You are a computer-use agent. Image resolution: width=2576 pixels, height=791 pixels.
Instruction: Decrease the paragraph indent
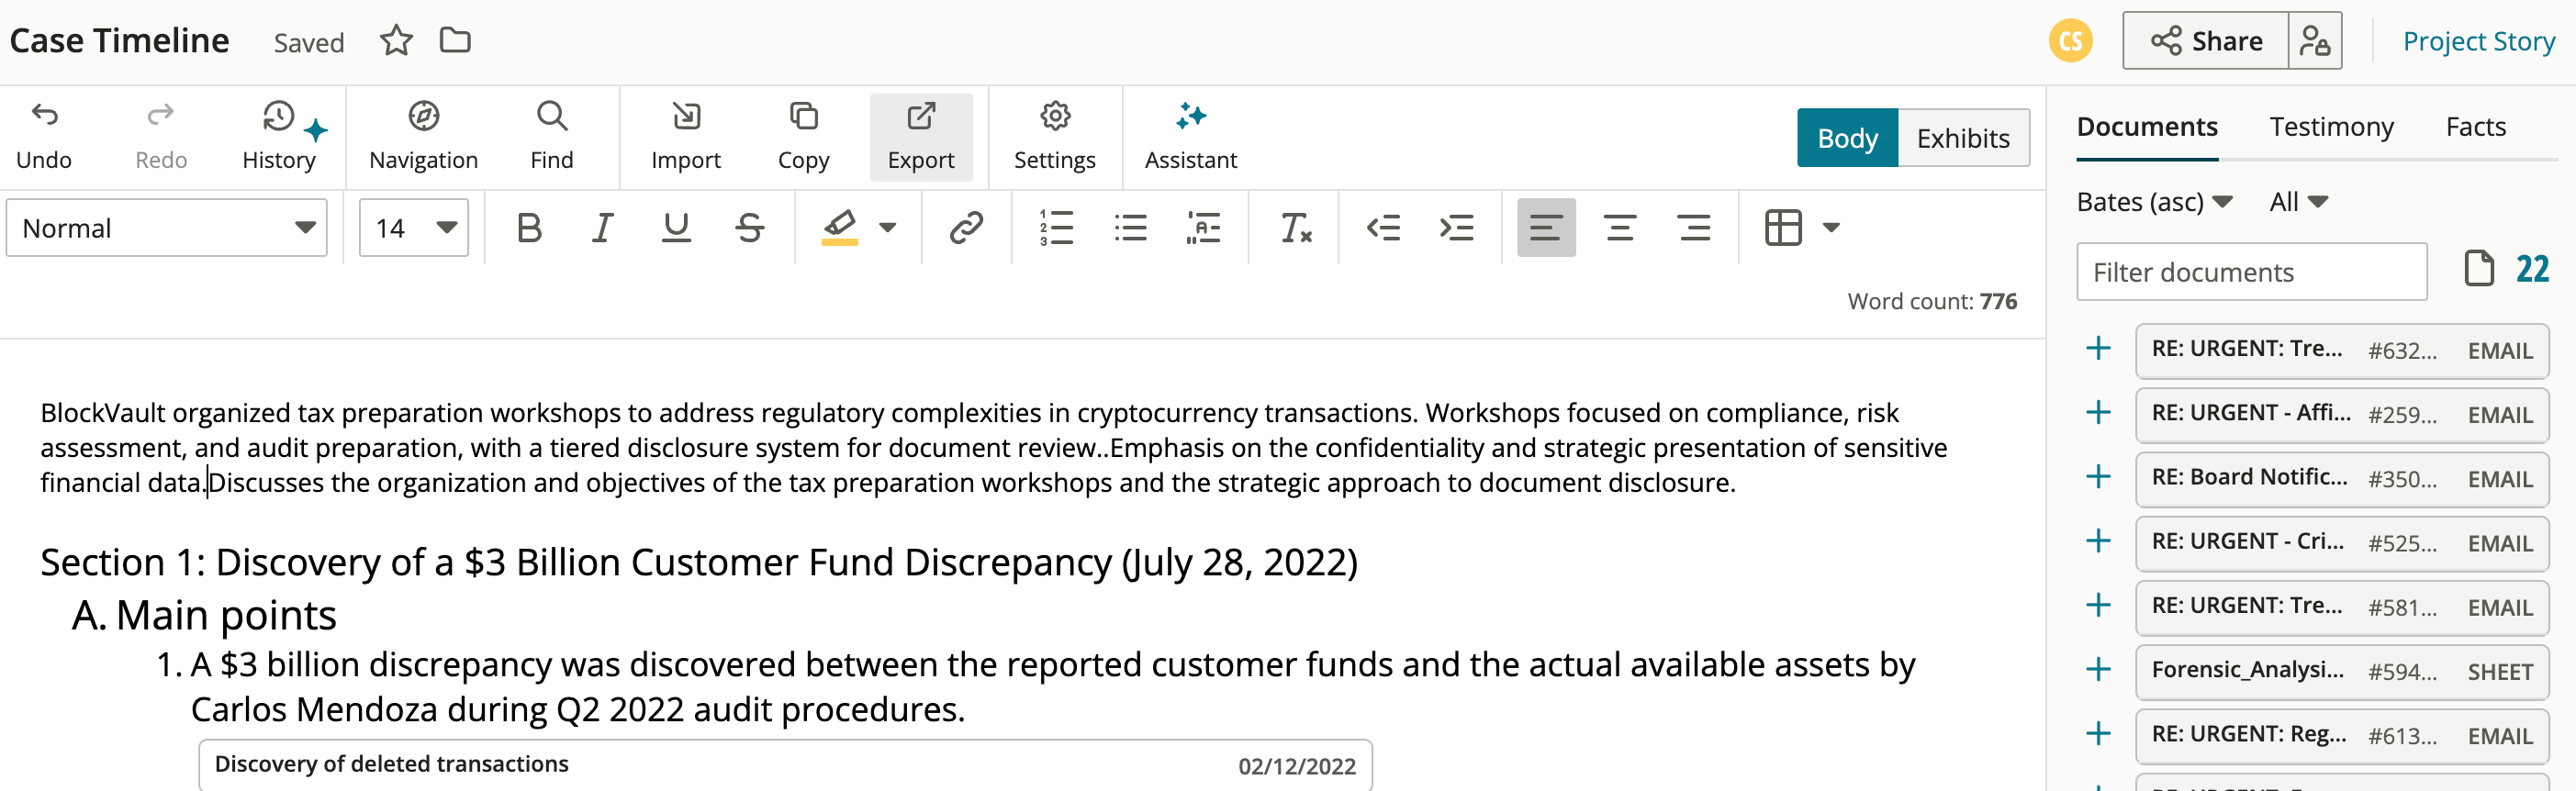1383,228
